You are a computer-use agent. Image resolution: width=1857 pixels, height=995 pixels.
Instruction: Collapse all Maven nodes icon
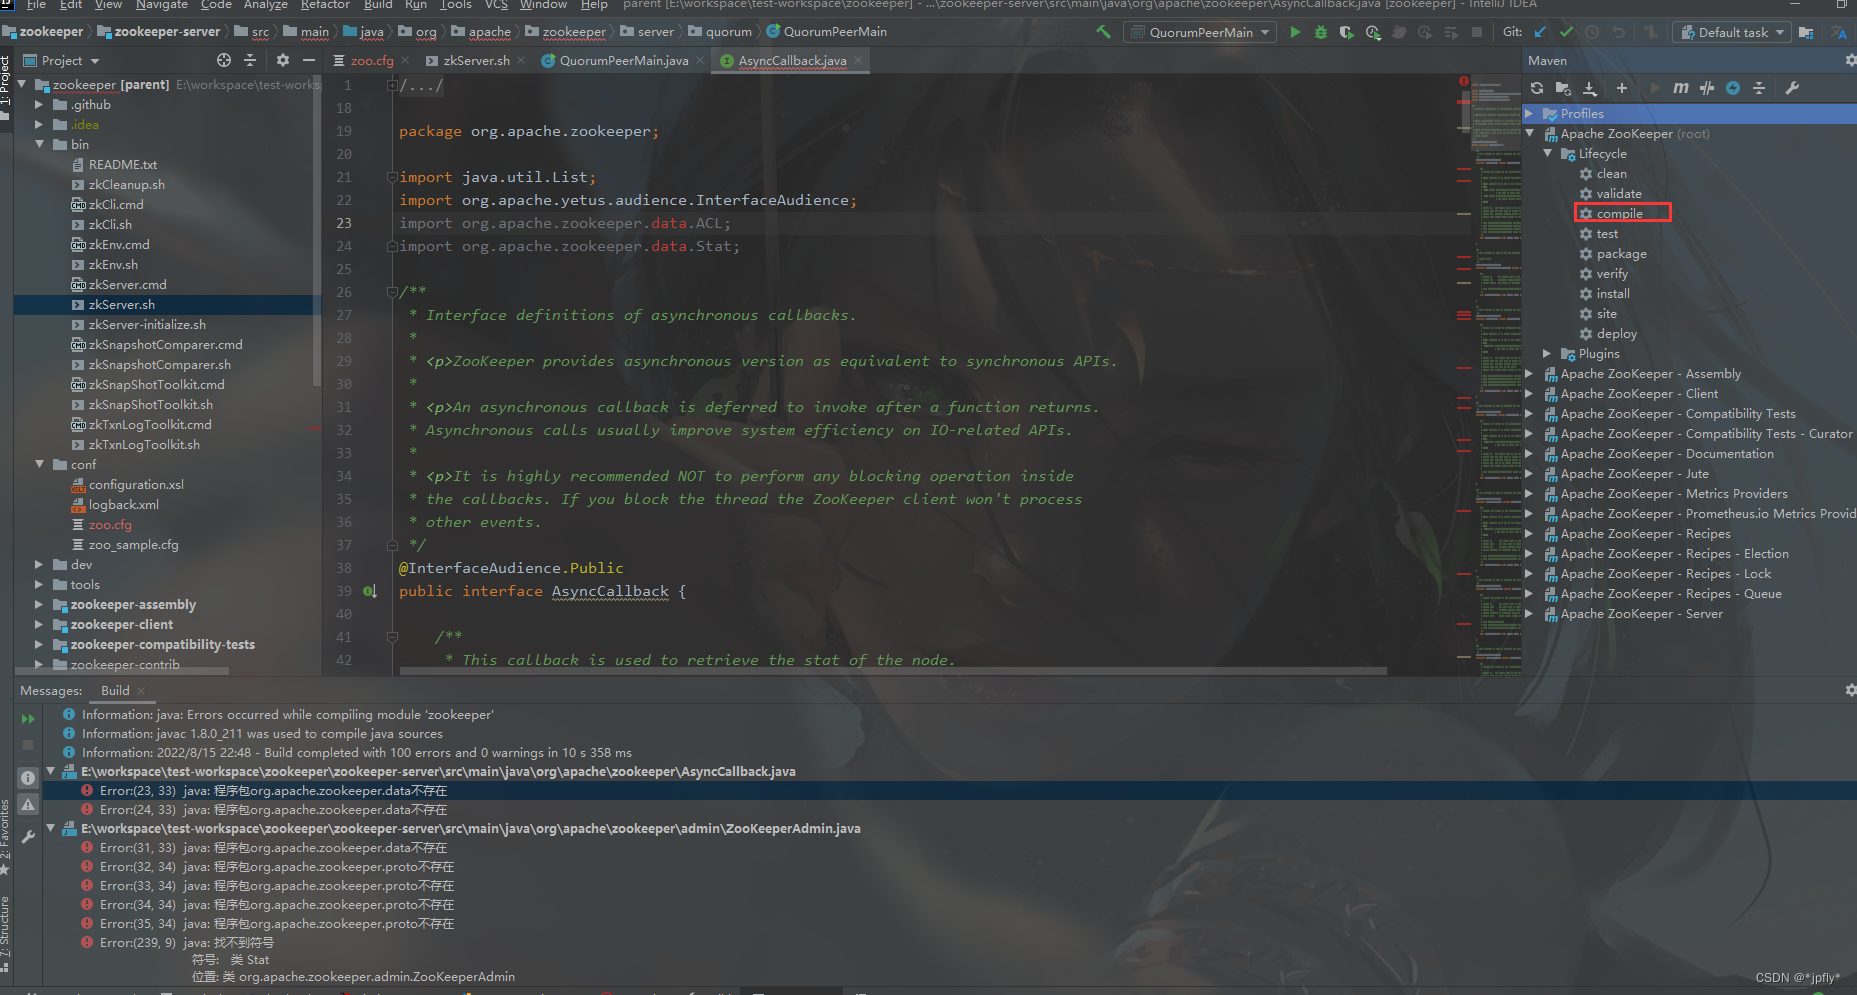(x=1759, y=88)
